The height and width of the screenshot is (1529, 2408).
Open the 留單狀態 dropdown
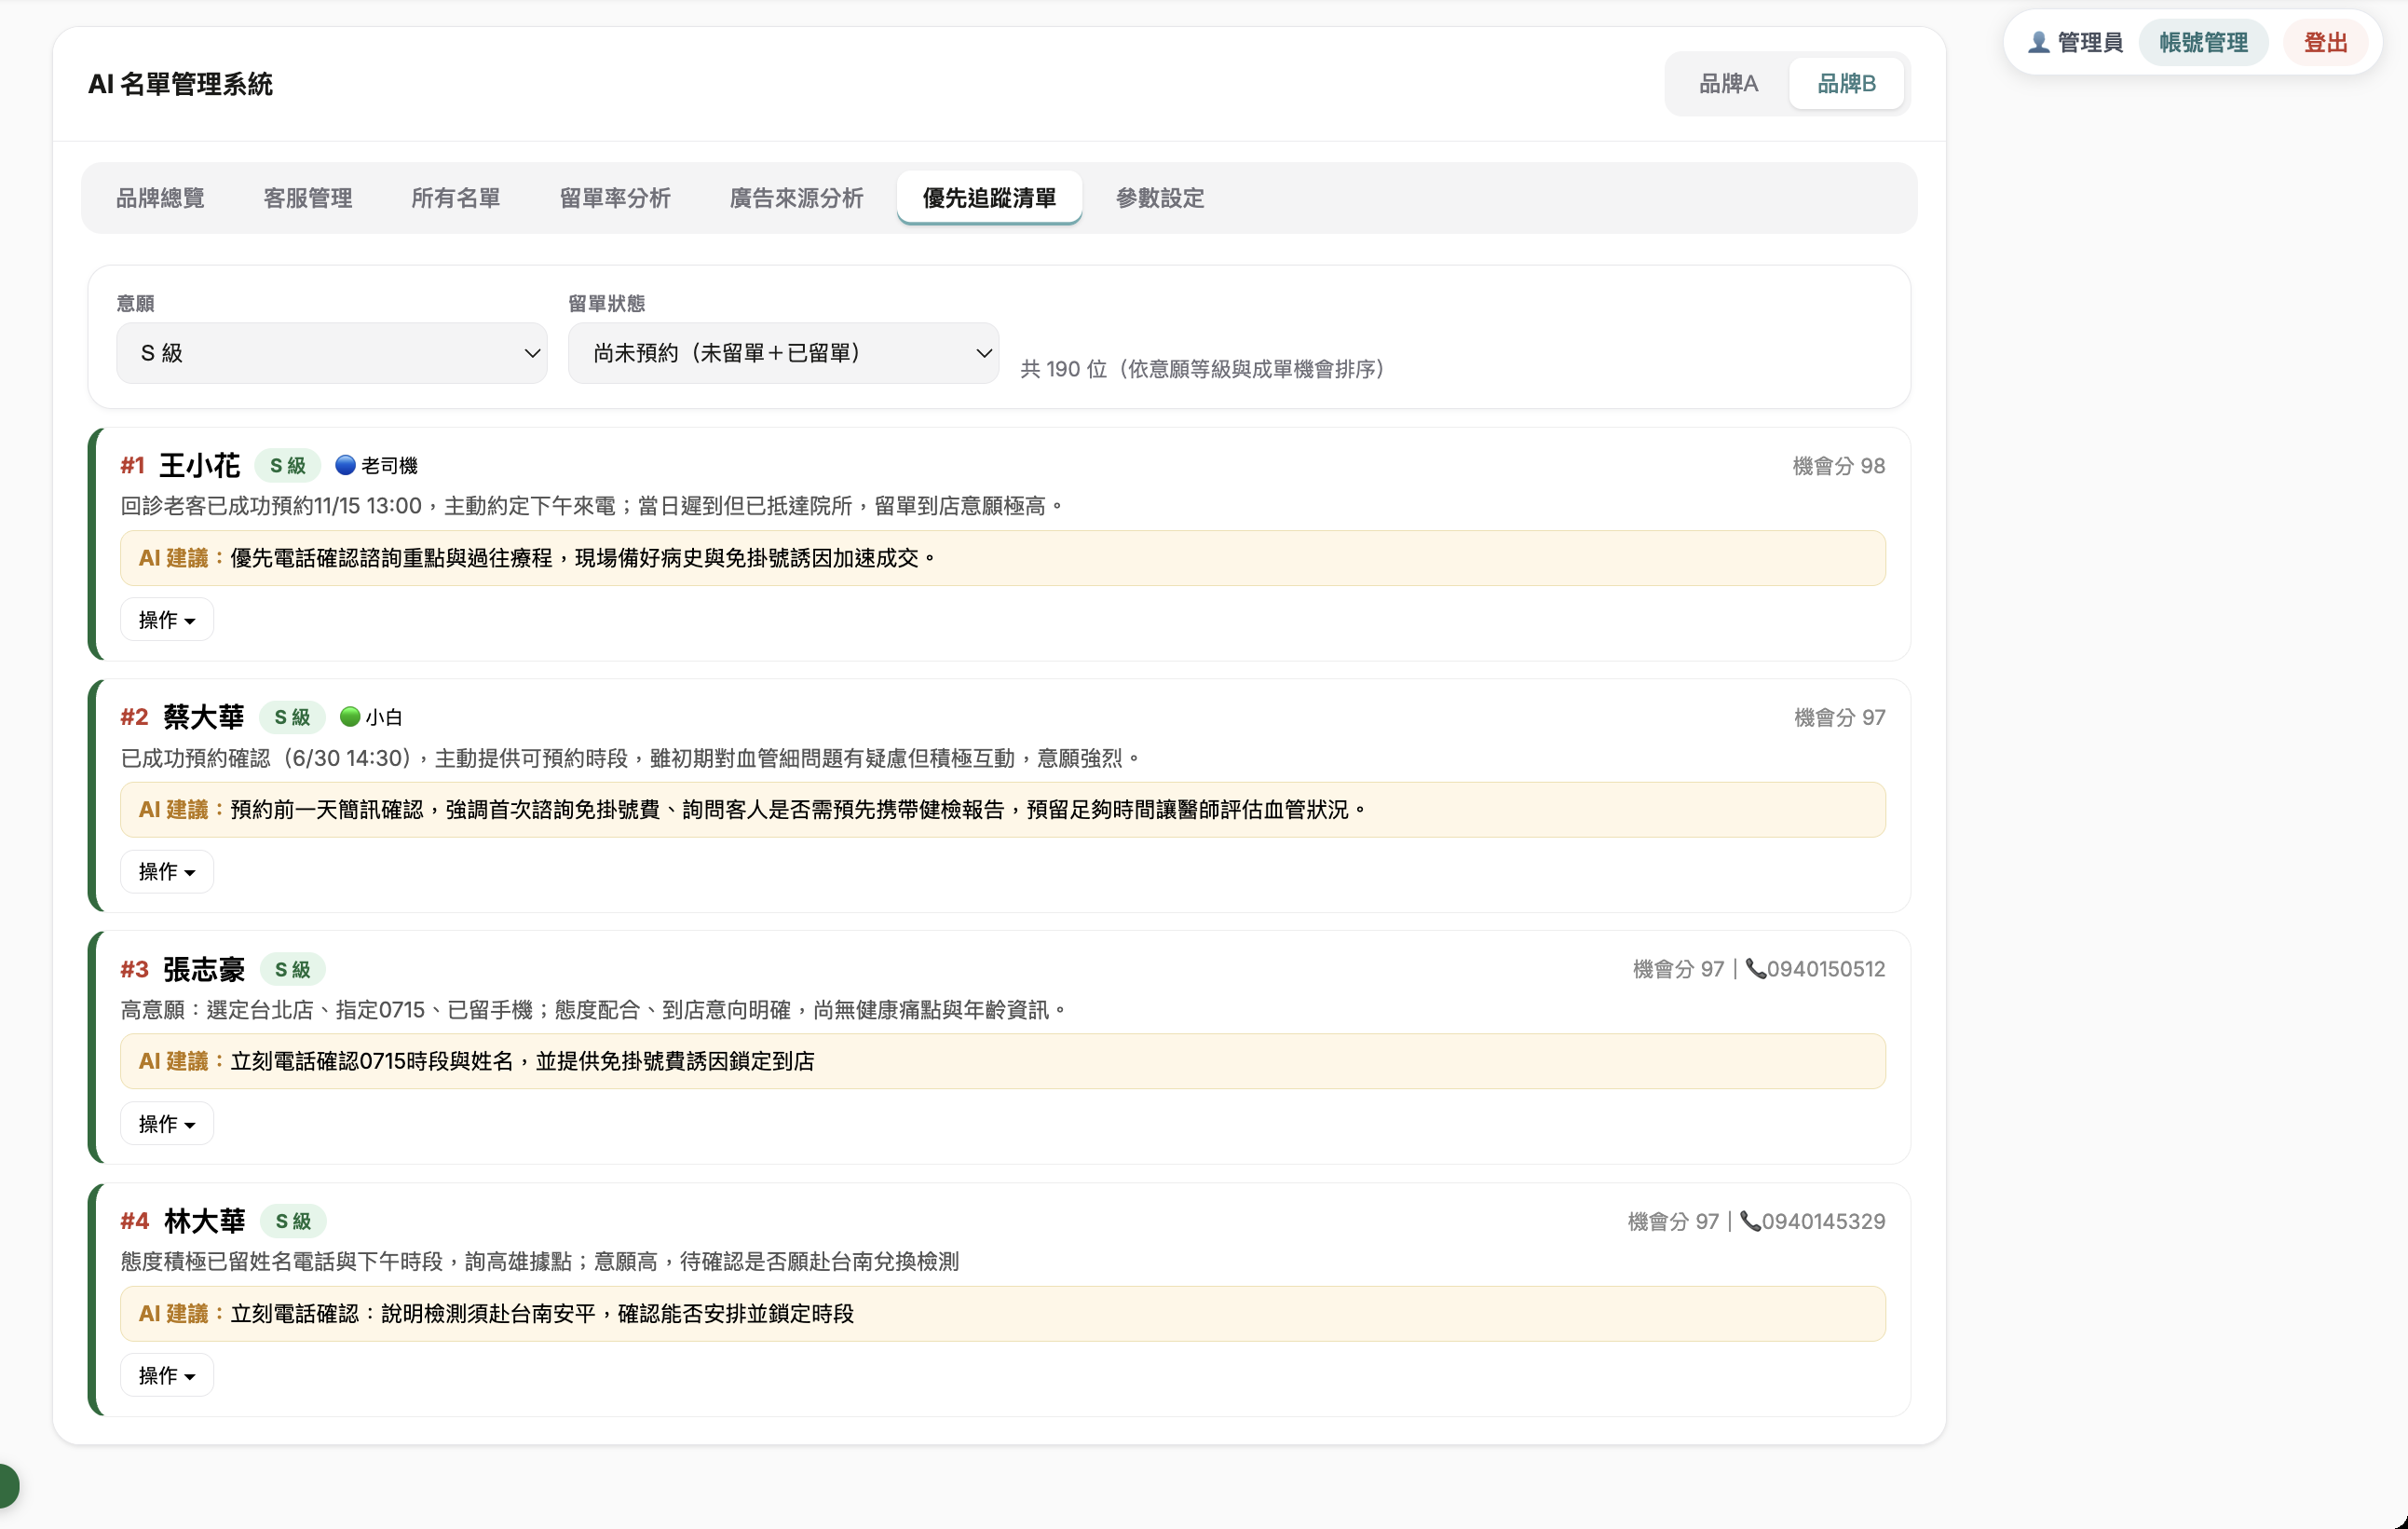tap(783, 353)
